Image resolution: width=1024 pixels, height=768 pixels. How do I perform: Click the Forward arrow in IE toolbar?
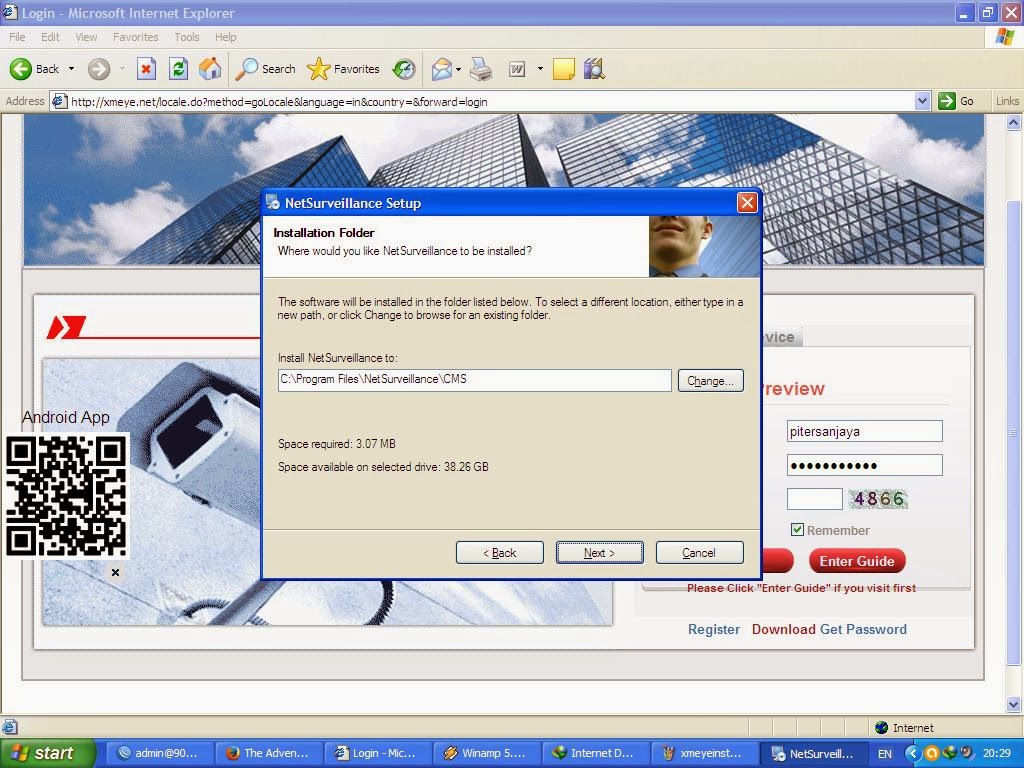tap(99, 69)
